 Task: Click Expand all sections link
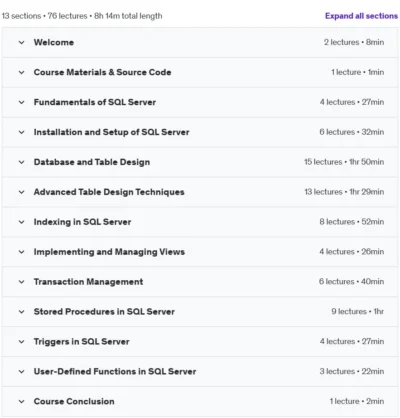pos(361,16)
